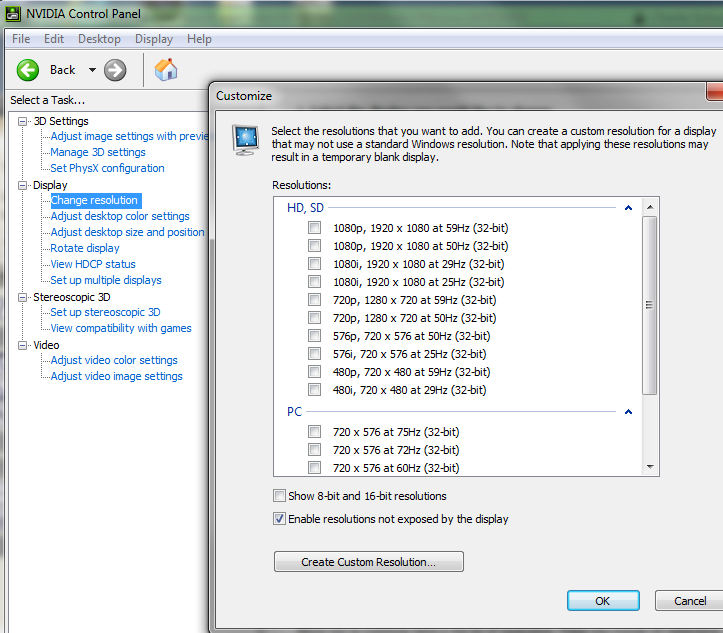The image size is (723, 633).
Task: Open Adjust desktop size and position
Action: click(127, 232)
